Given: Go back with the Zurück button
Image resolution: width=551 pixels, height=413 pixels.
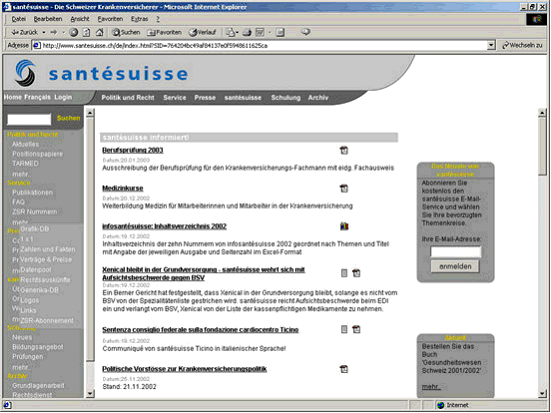Looking at the screenshot, I should pyautogui.click(x=24, y=32).
